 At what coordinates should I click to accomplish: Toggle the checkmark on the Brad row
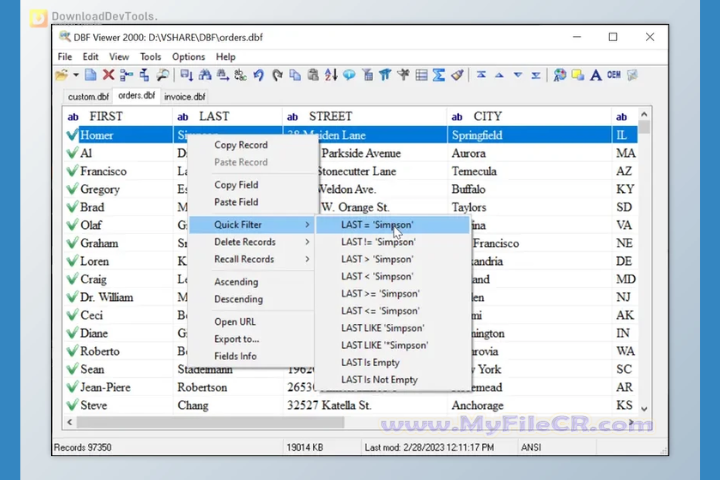tap(72, 207)
